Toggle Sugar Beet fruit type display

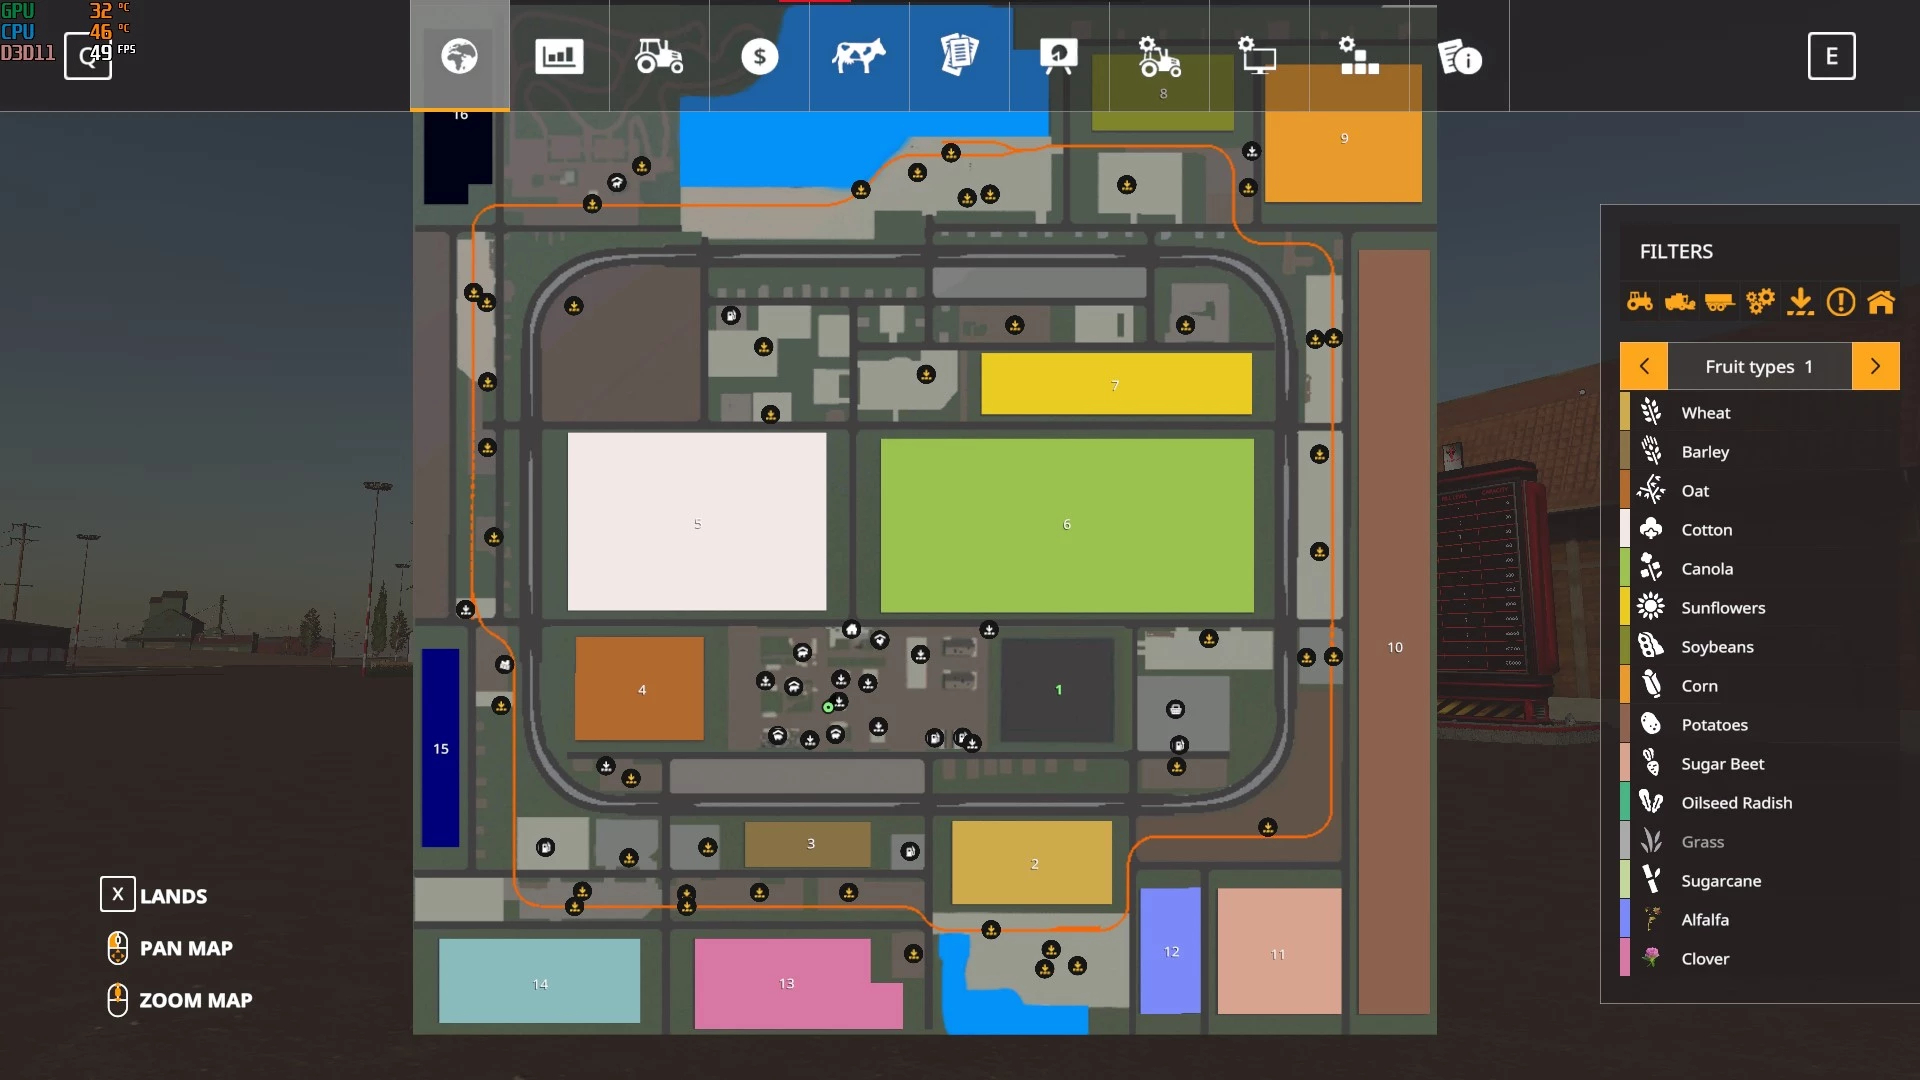1760,763
